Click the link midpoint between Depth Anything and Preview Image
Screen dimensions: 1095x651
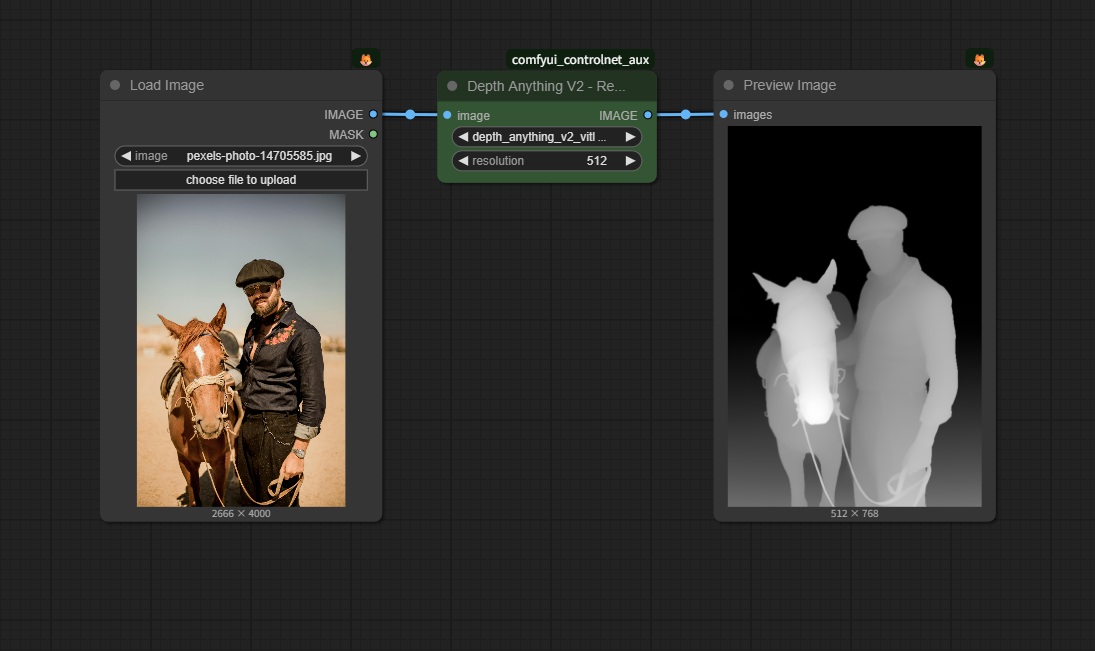[x=685, y=115]
